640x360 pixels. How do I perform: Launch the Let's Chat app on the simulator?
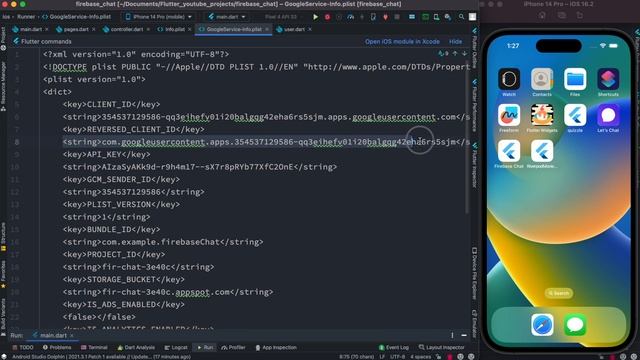[x=608, y=115]
